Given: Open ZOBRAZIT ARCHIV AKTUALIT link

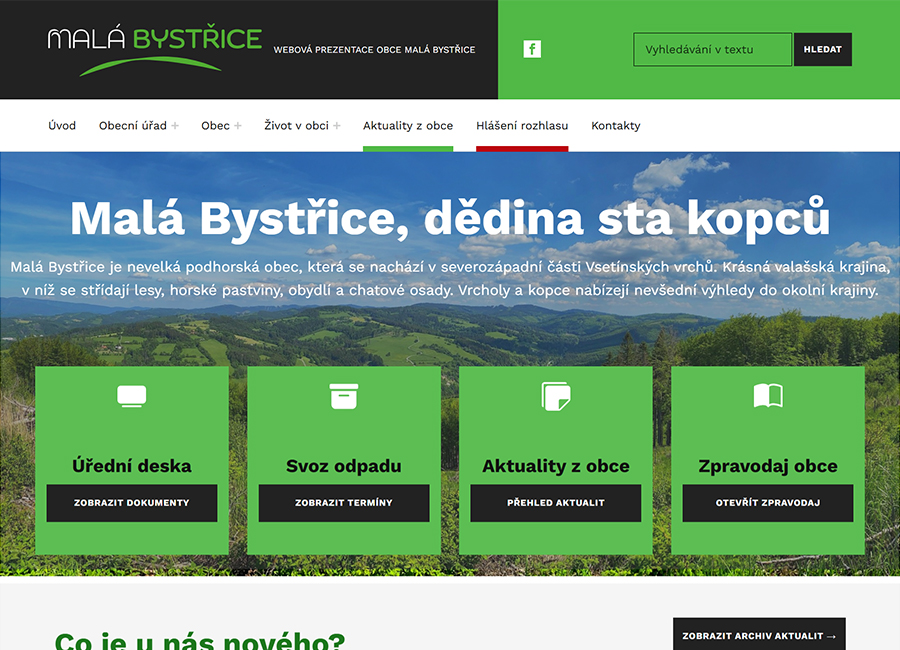Looking at the screenshot, I should click(758, 634).
